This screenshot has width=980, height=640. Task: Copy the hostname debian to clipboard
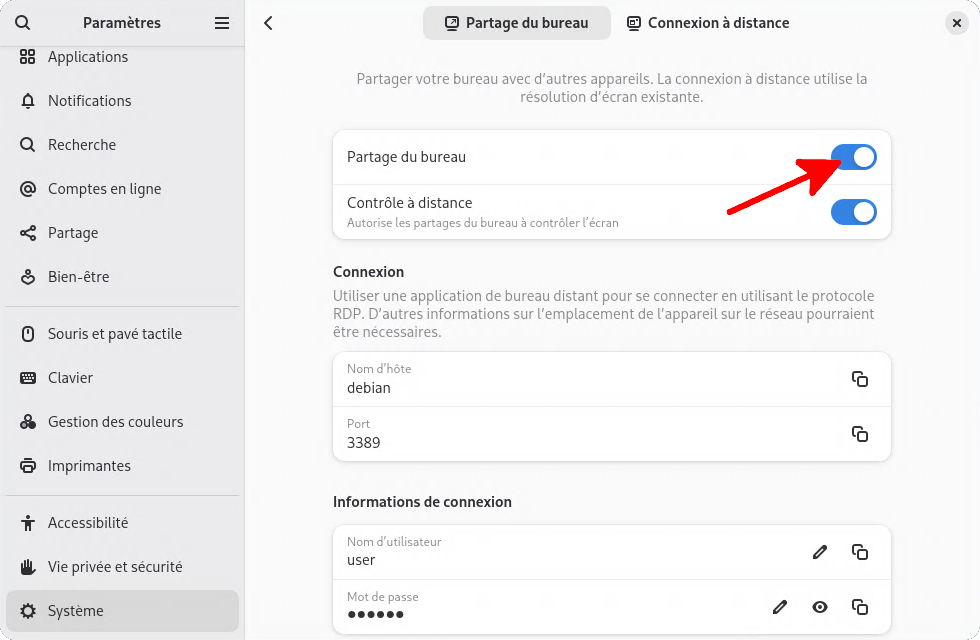coord(859,379)
